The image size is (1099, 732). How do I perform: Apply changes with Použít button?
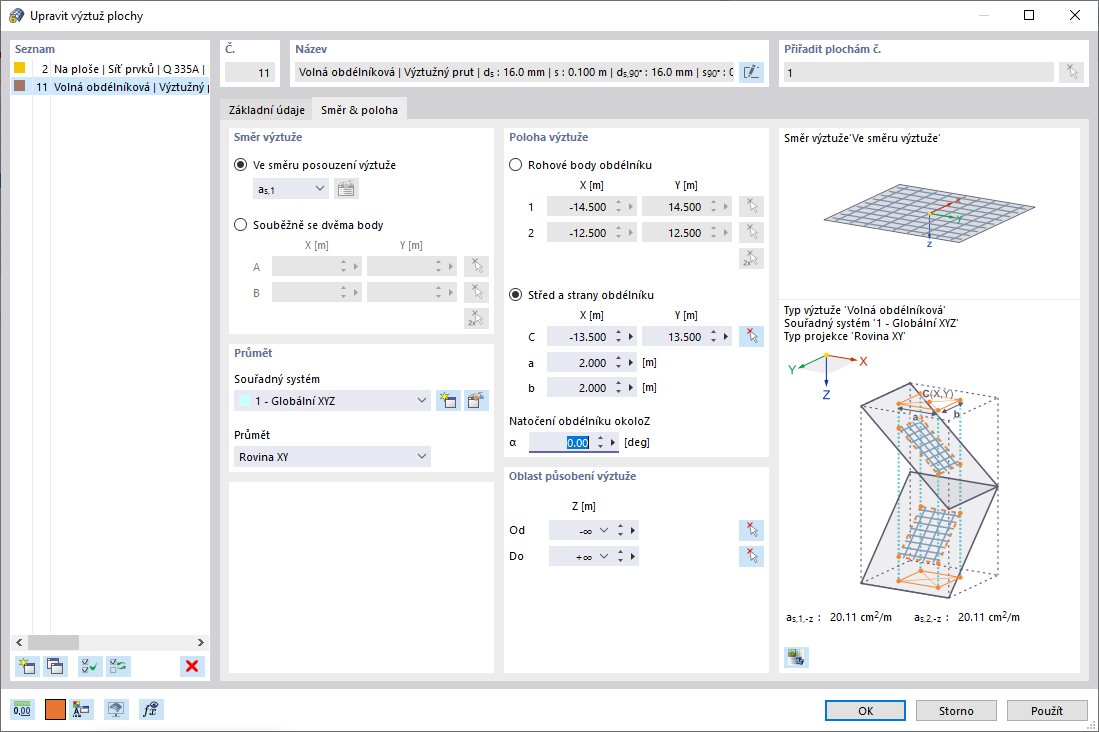[1047, 710]
